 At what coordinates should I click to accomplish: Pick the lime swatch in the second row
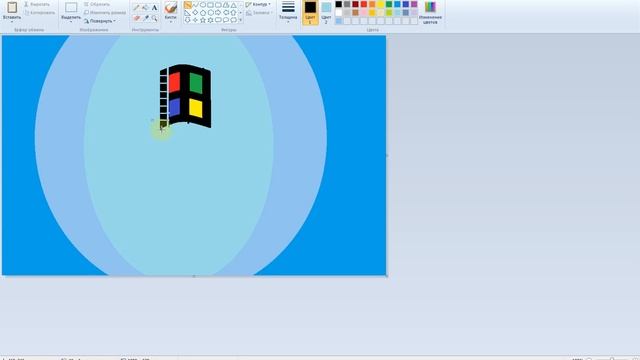[x=389, y=13]
